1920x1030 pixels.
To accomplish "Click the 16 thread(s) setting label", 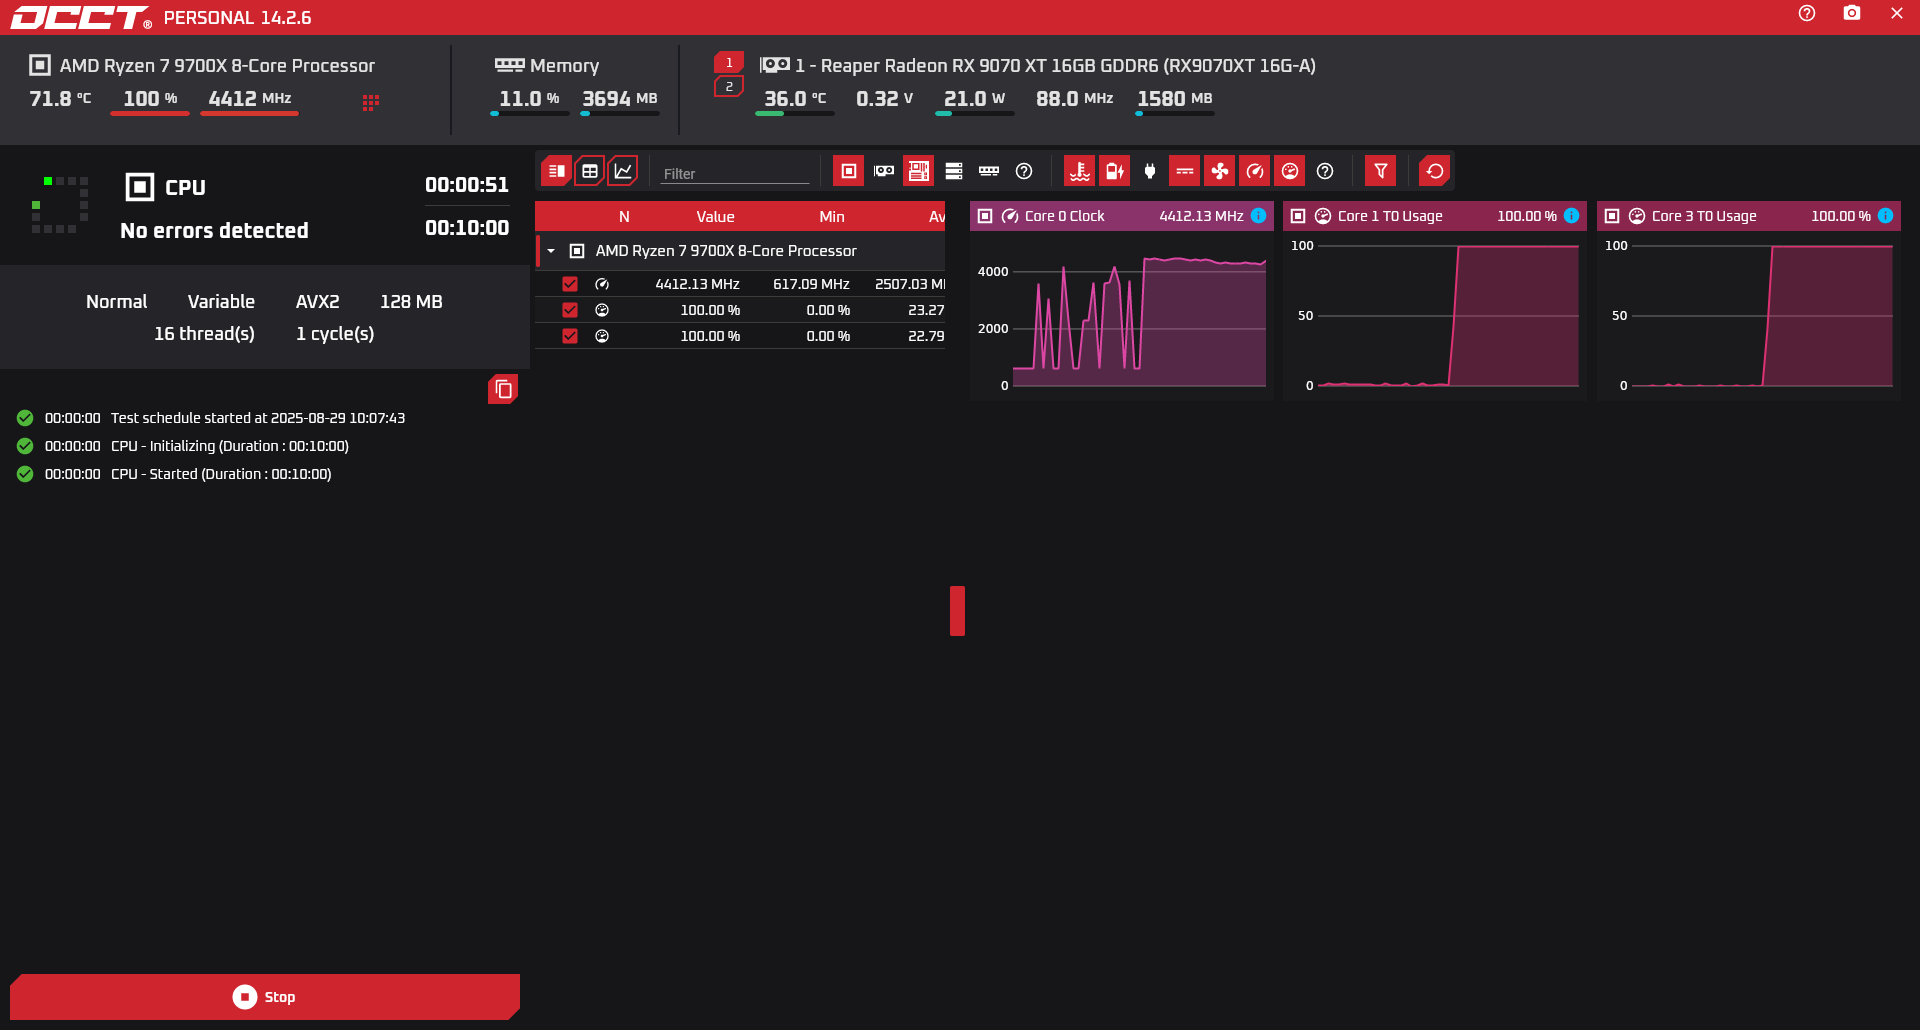I will click(x=204, y=333).
